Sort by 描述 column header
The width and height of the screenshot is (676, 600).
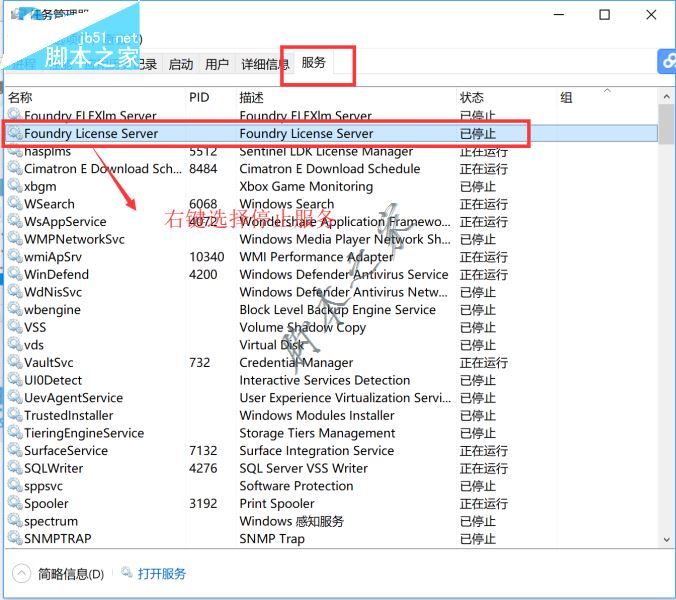(252, 97)
